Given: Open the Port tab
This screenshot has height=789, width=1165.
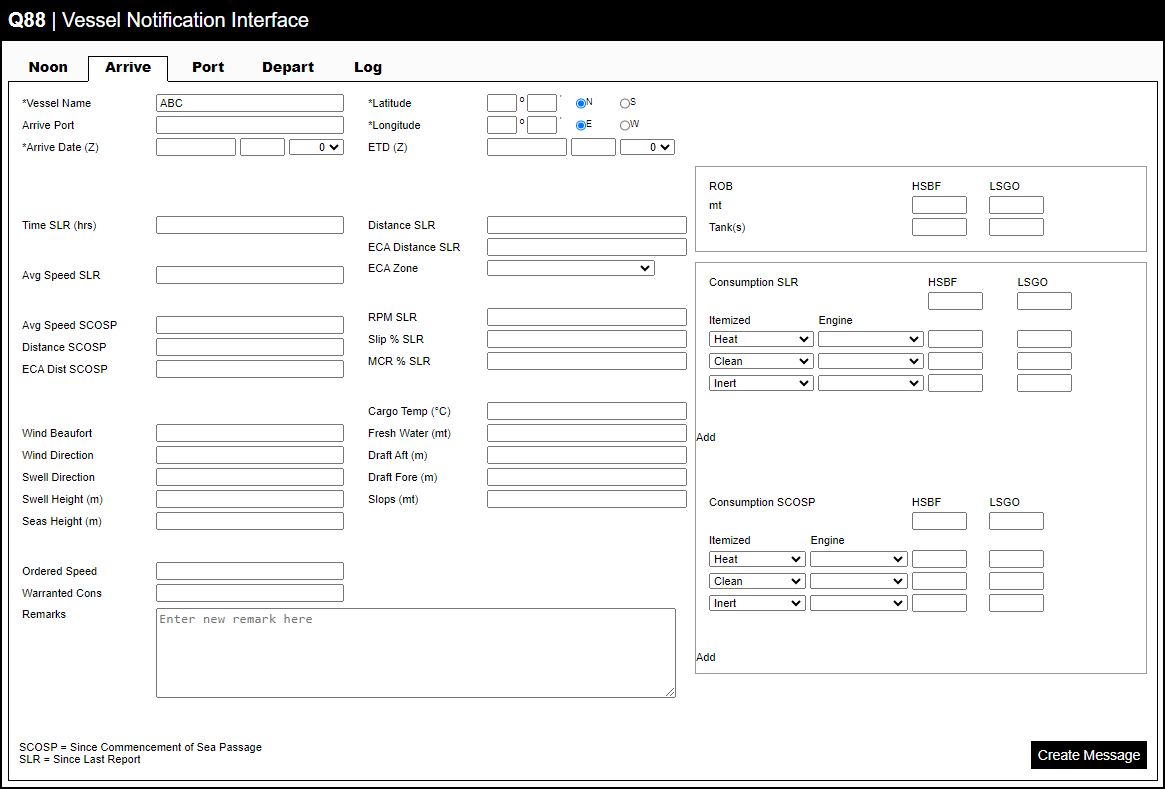Looking at the screenshot, I should pyautogui.click(x=208, y=67).
